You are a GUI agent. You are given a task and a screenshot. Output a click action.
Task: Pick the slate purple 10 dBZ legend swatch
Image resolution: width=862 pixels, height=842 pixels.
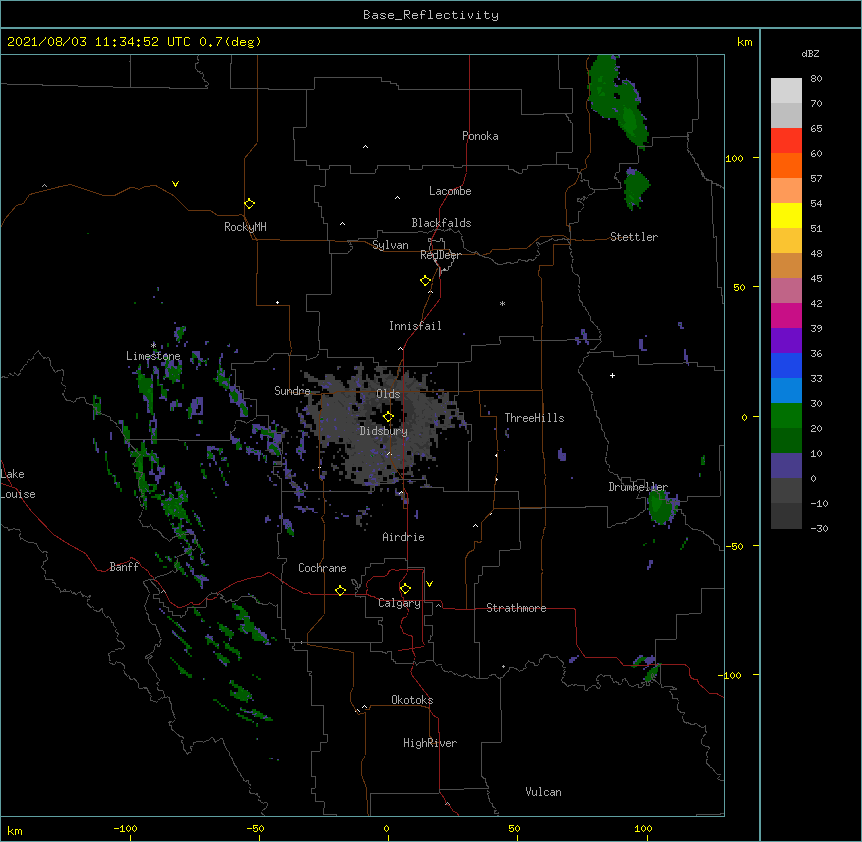786,466
